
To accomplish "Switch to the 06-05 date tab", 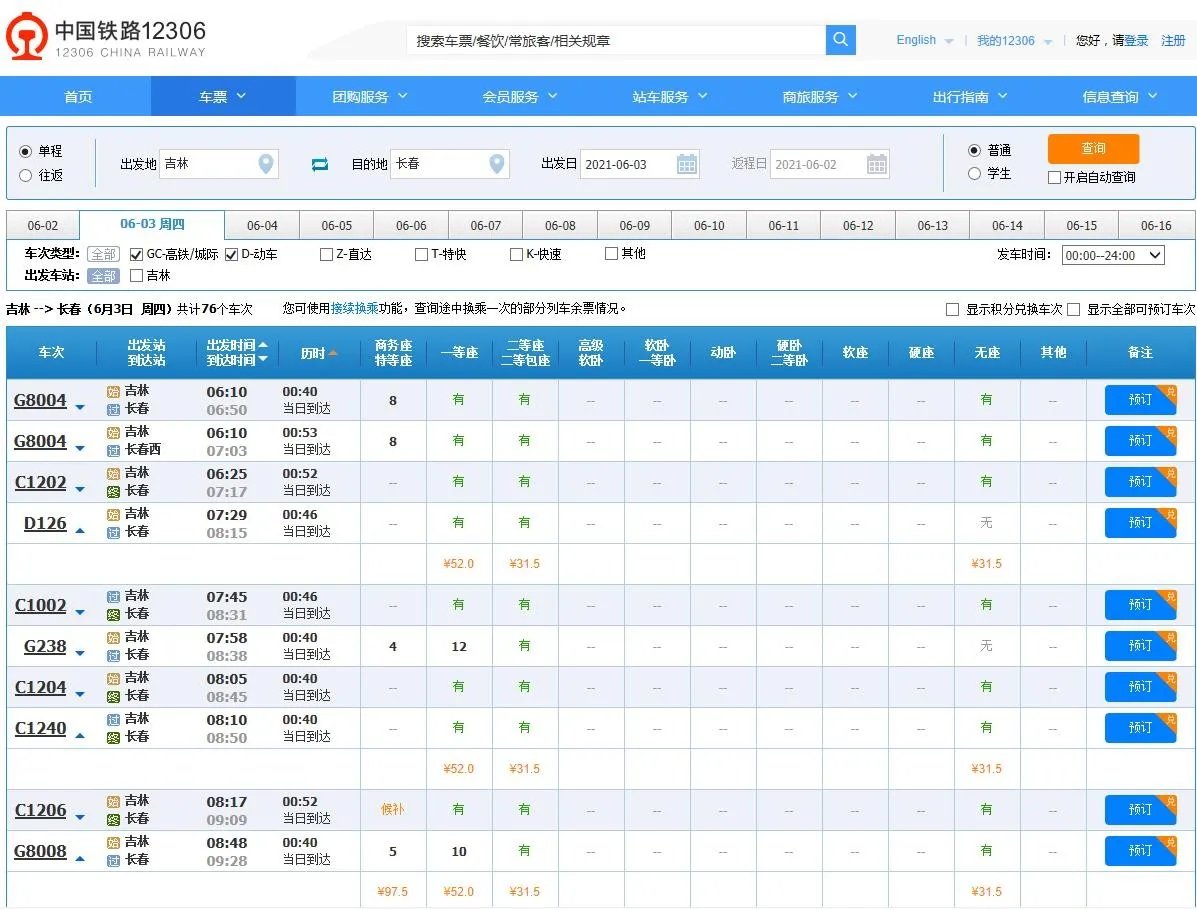I will click(336, 225).
